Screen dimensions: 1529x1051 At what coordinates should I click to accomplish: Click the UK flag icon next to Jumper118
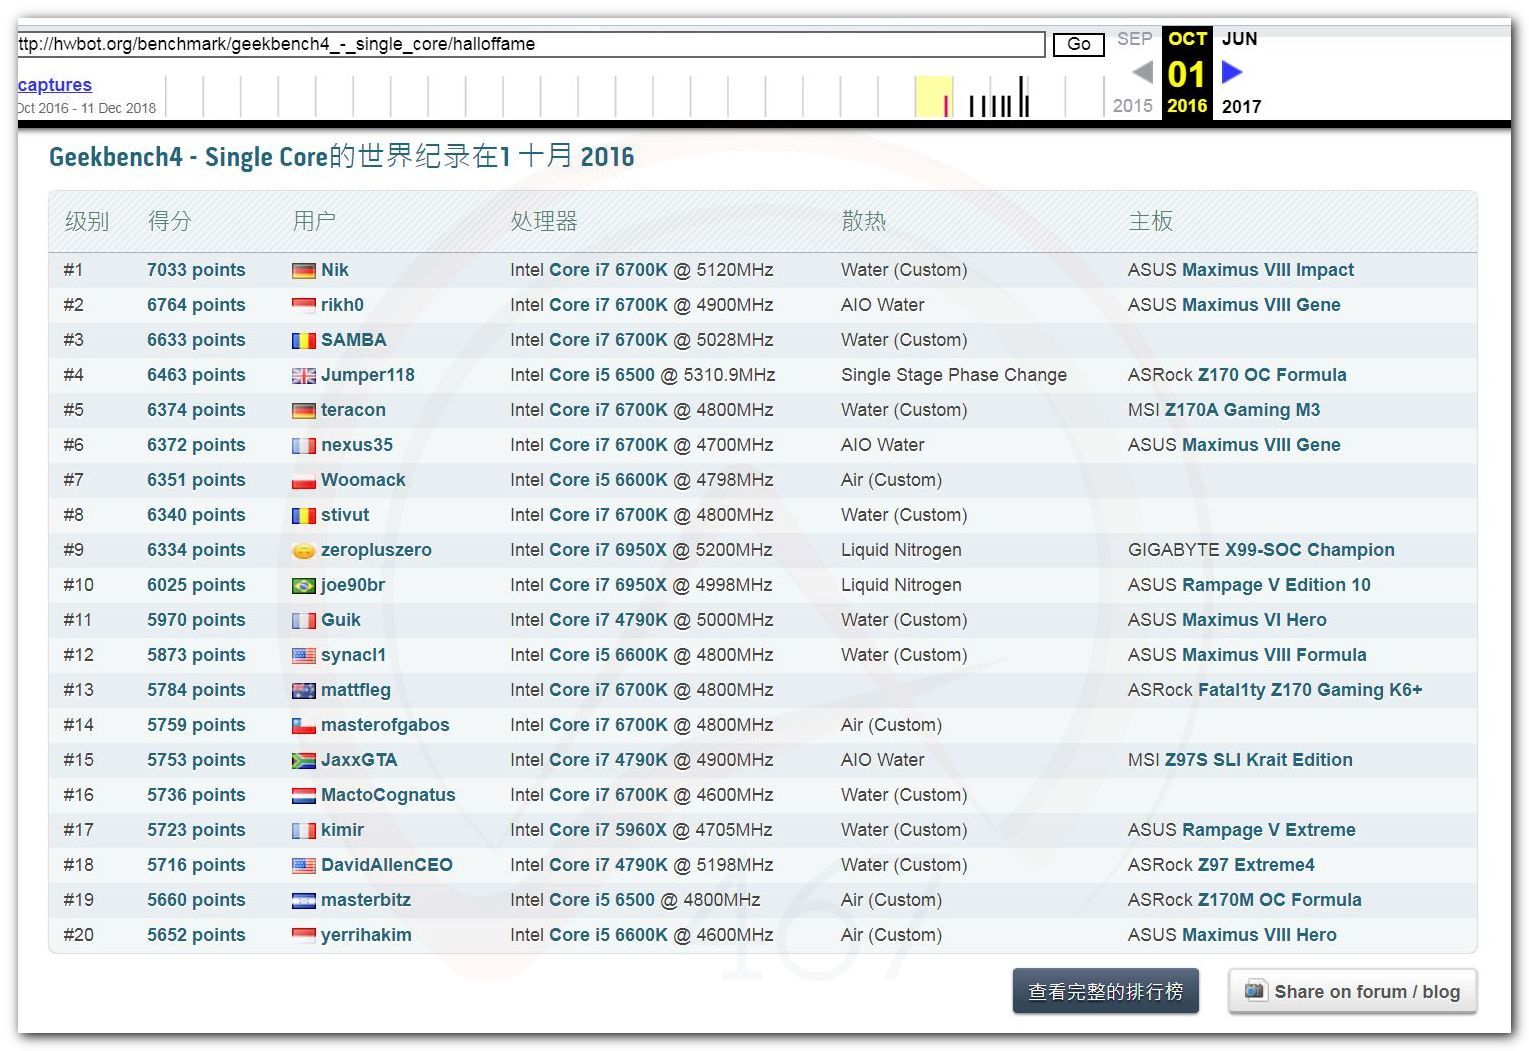point(303,376)
